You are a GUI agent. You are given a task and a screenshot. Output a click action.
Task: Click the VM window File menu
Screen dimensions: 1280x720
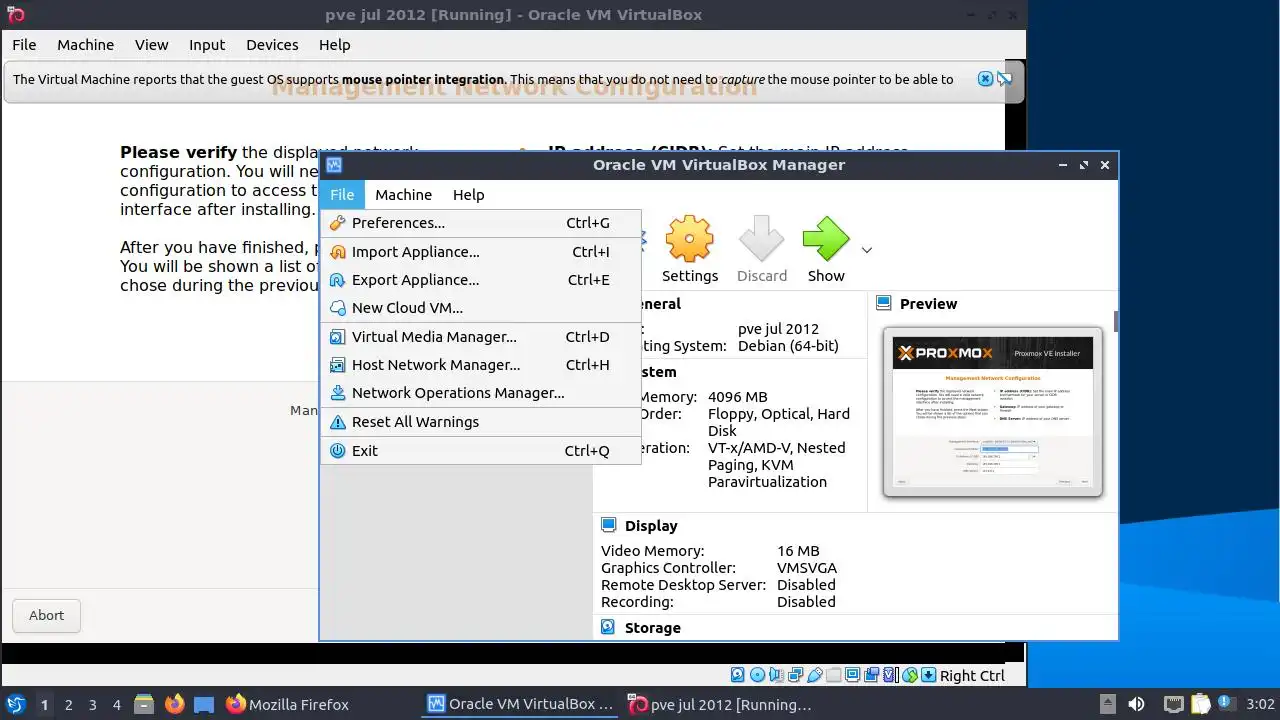[x=24, y=45]
